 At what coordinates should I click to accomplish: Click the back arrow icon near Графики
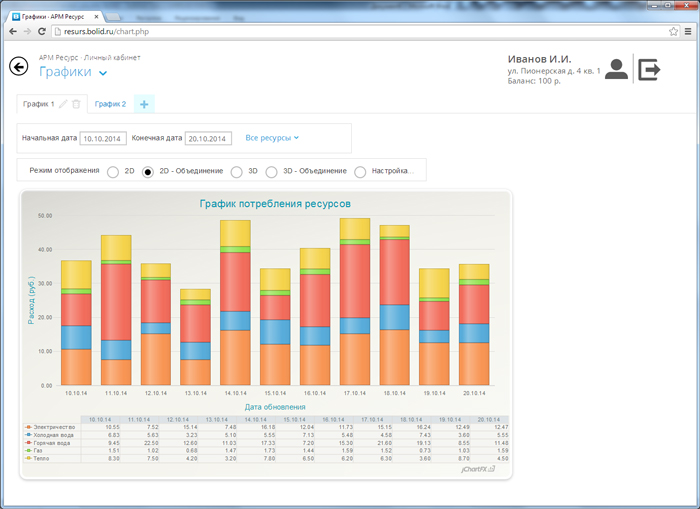pyautogui.click(x=18, y=67)
